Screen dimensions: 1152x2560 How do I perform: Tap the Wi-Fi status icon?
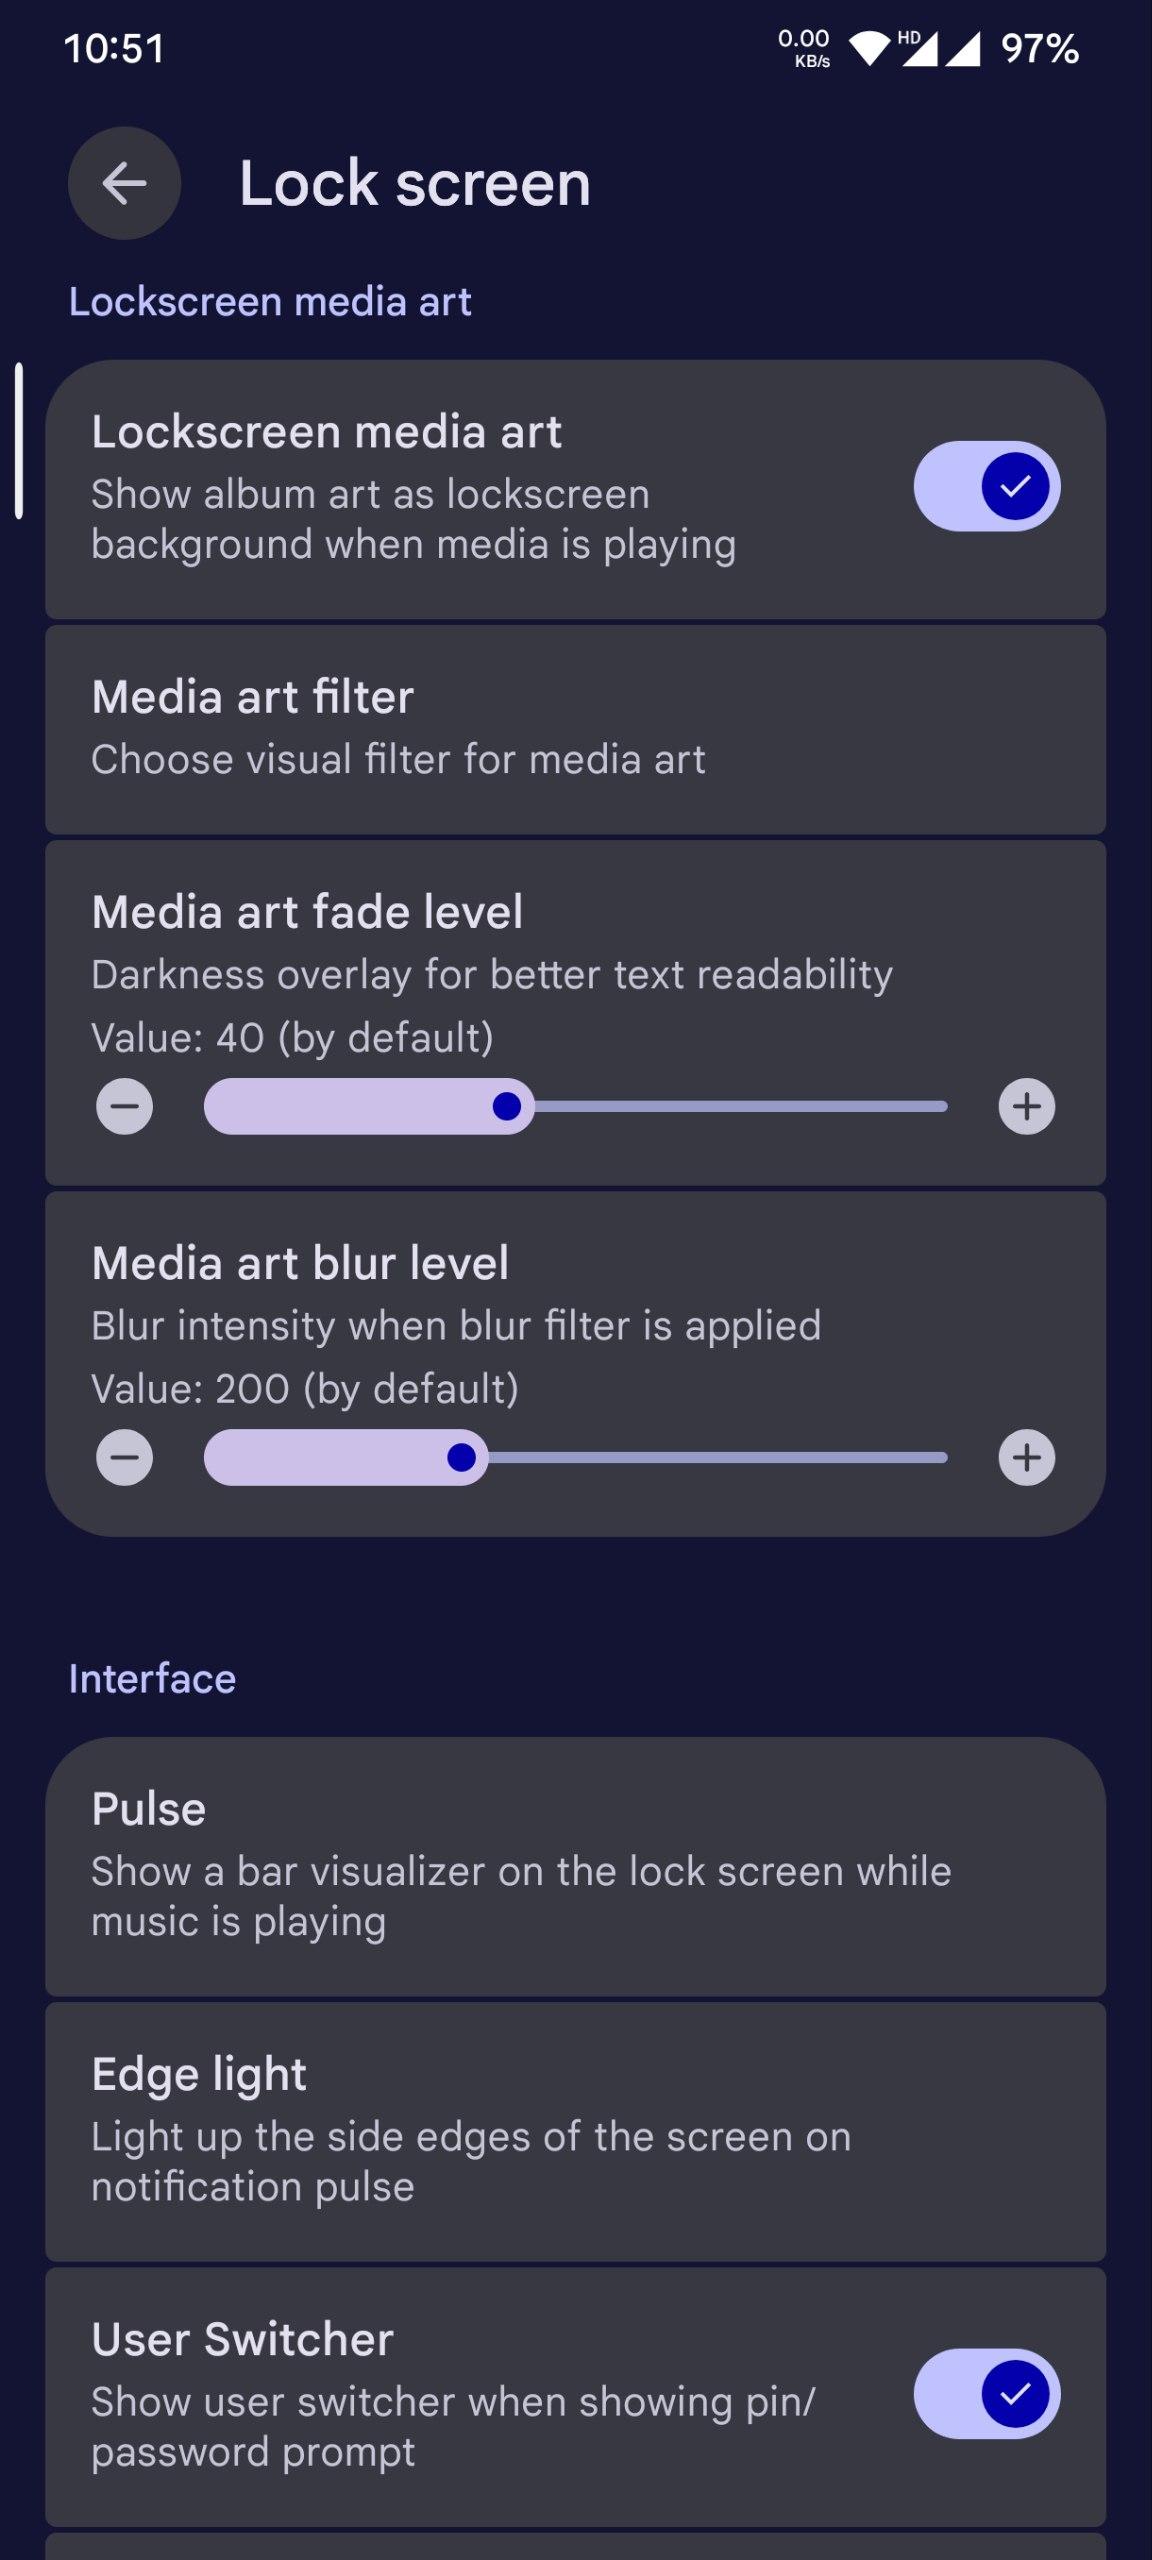click(869, 48)
